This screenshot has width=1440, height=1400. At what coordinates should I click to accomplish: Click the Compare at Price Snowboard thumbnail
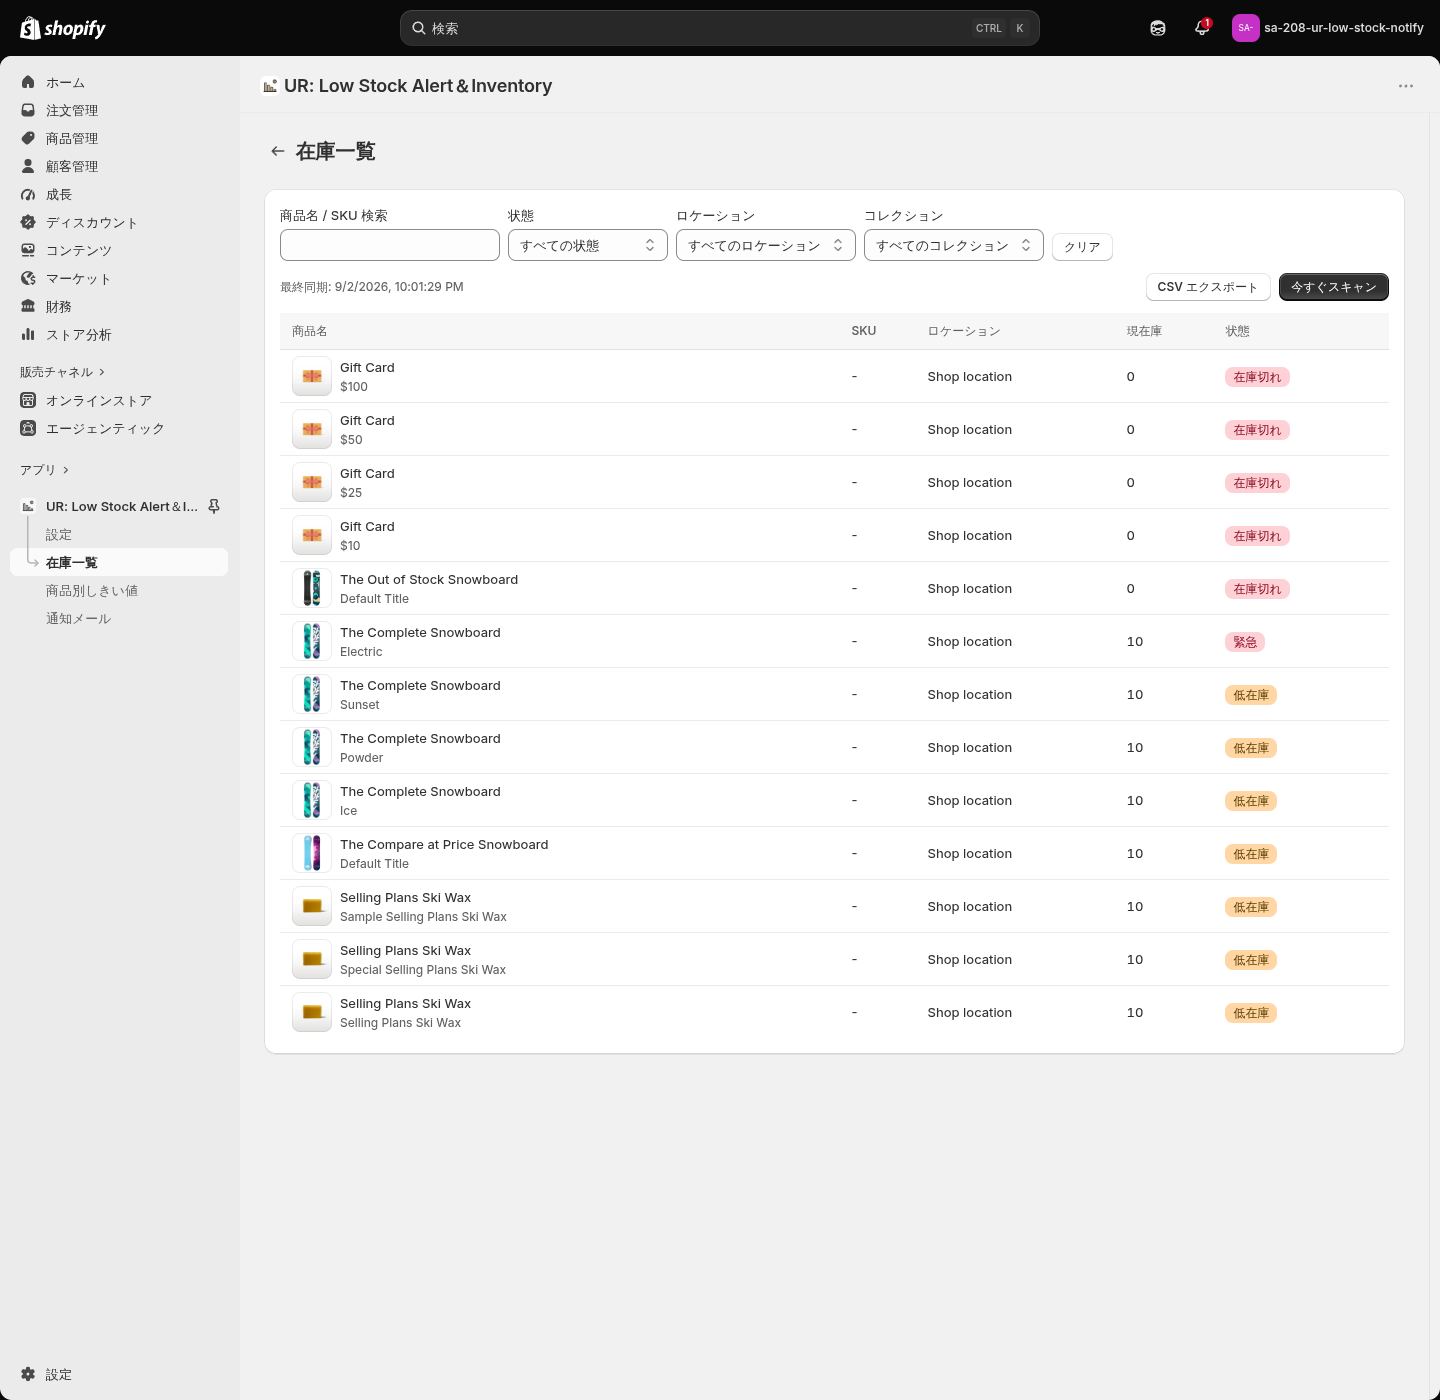pyautogui.click(x=312, y=853)
